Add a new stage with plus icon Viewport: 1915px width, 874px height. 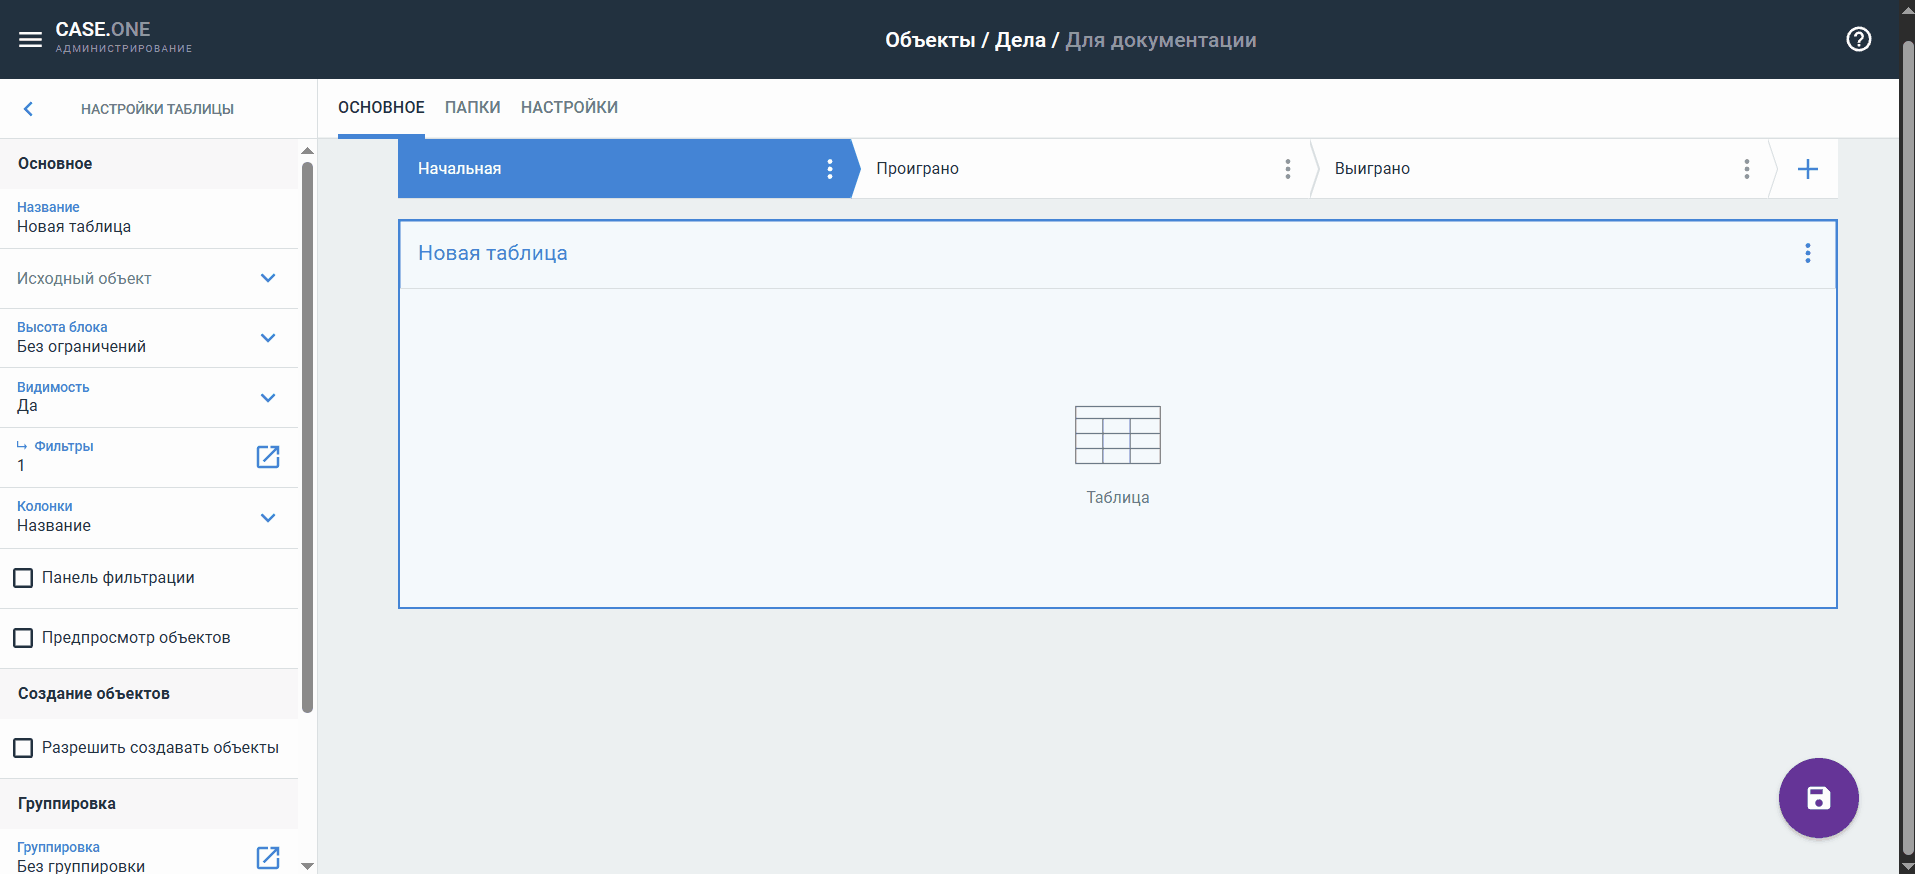(x=1807, y=169)
